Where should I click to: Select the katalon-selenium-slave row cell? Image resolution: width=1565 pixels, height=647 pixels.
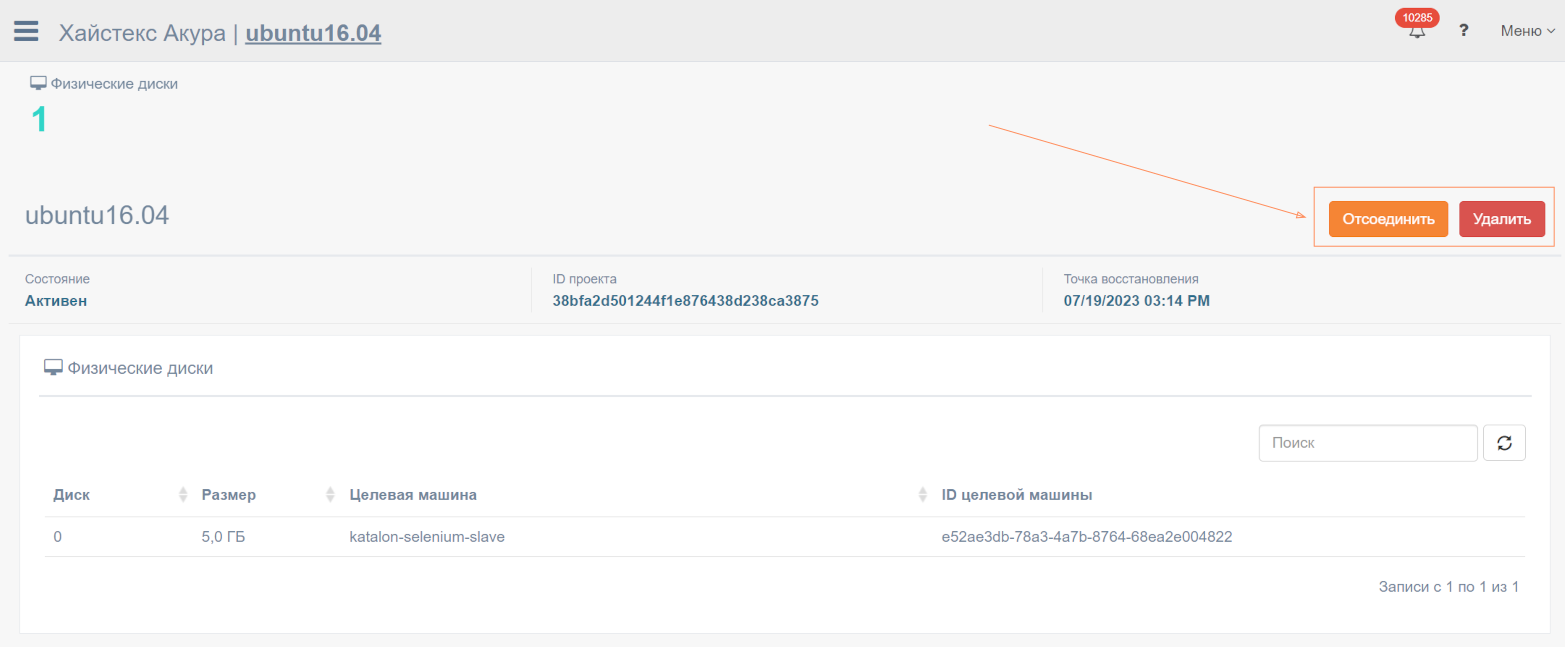427,537
